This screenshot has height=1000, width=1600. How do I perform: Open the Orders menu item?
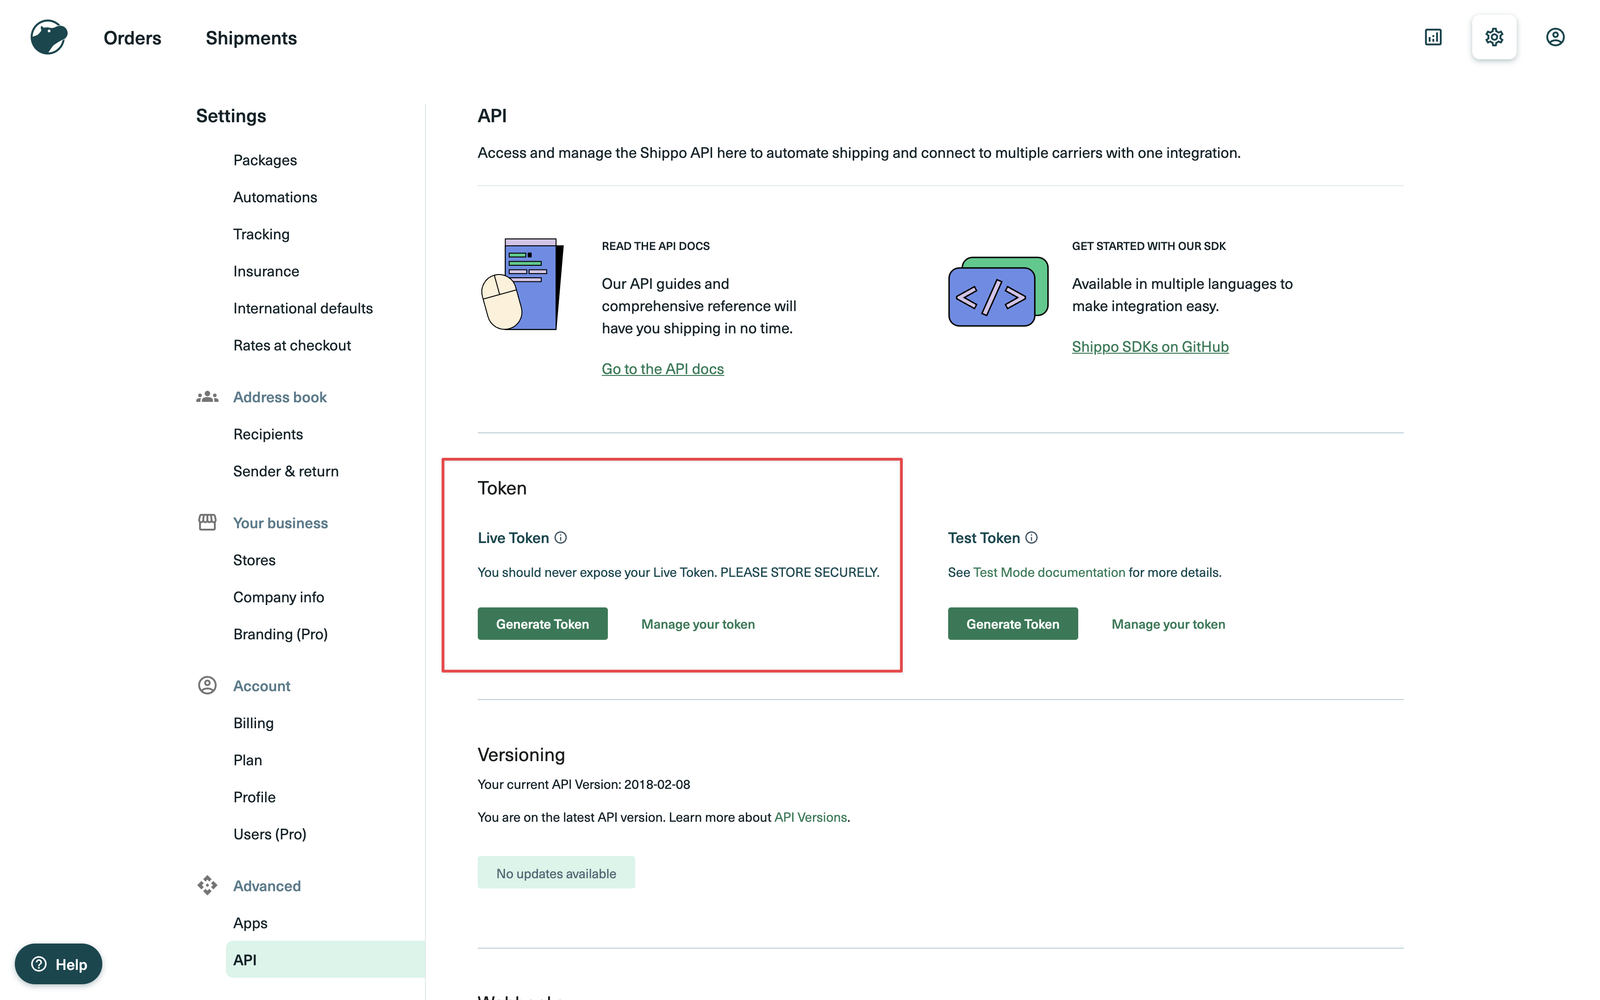tap(132, 38)
